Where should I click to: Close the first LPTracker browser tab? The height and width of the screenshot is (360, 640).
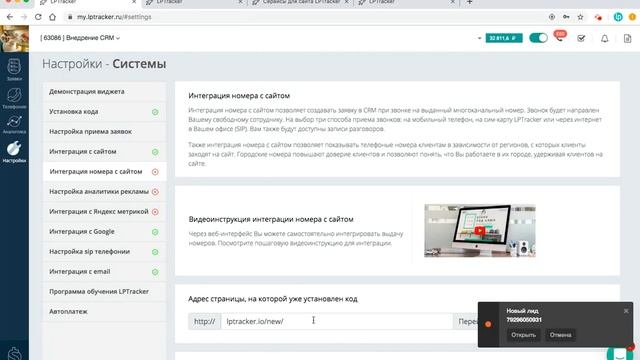[x=134, y=2]
